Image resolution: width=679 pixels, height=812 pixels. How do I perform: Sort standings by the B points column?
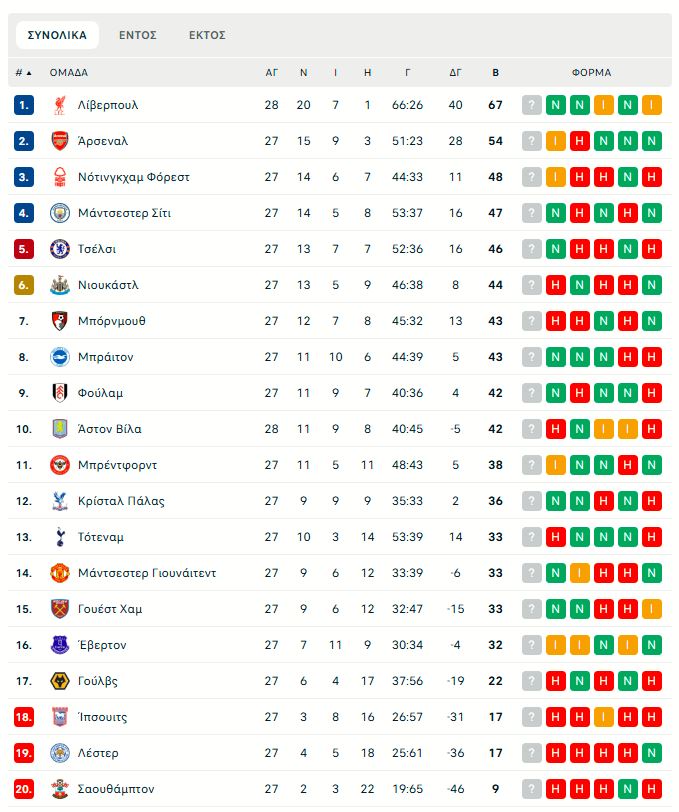(496, 72)
